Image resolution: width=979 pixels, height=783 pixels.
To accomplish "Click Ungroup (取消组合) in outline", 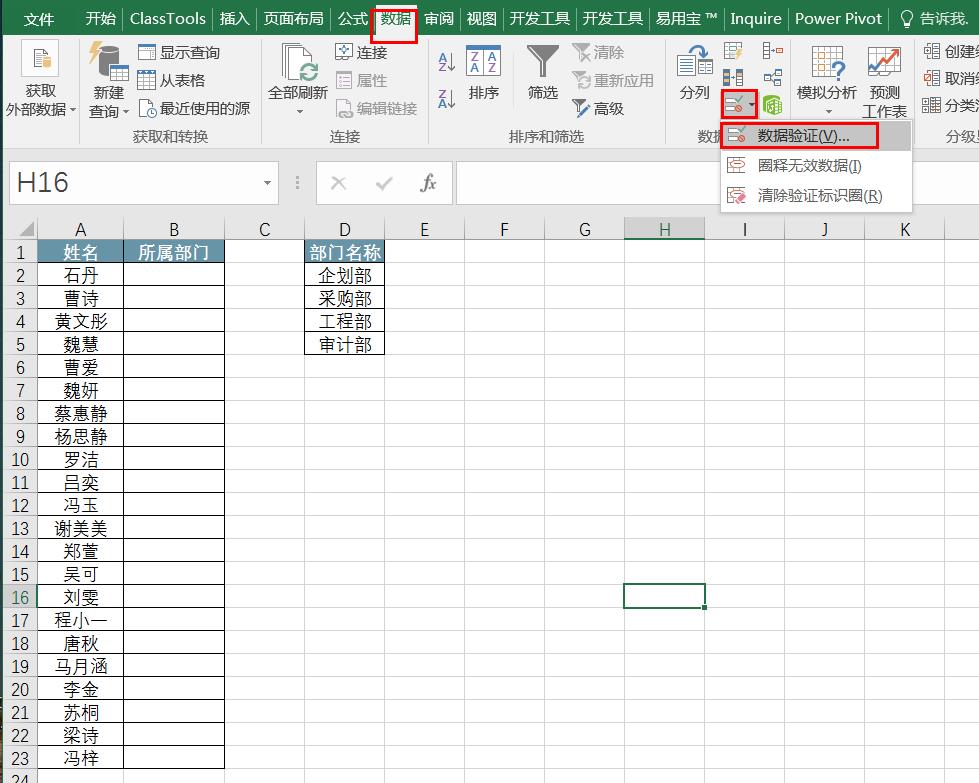I will click(950, 78).
